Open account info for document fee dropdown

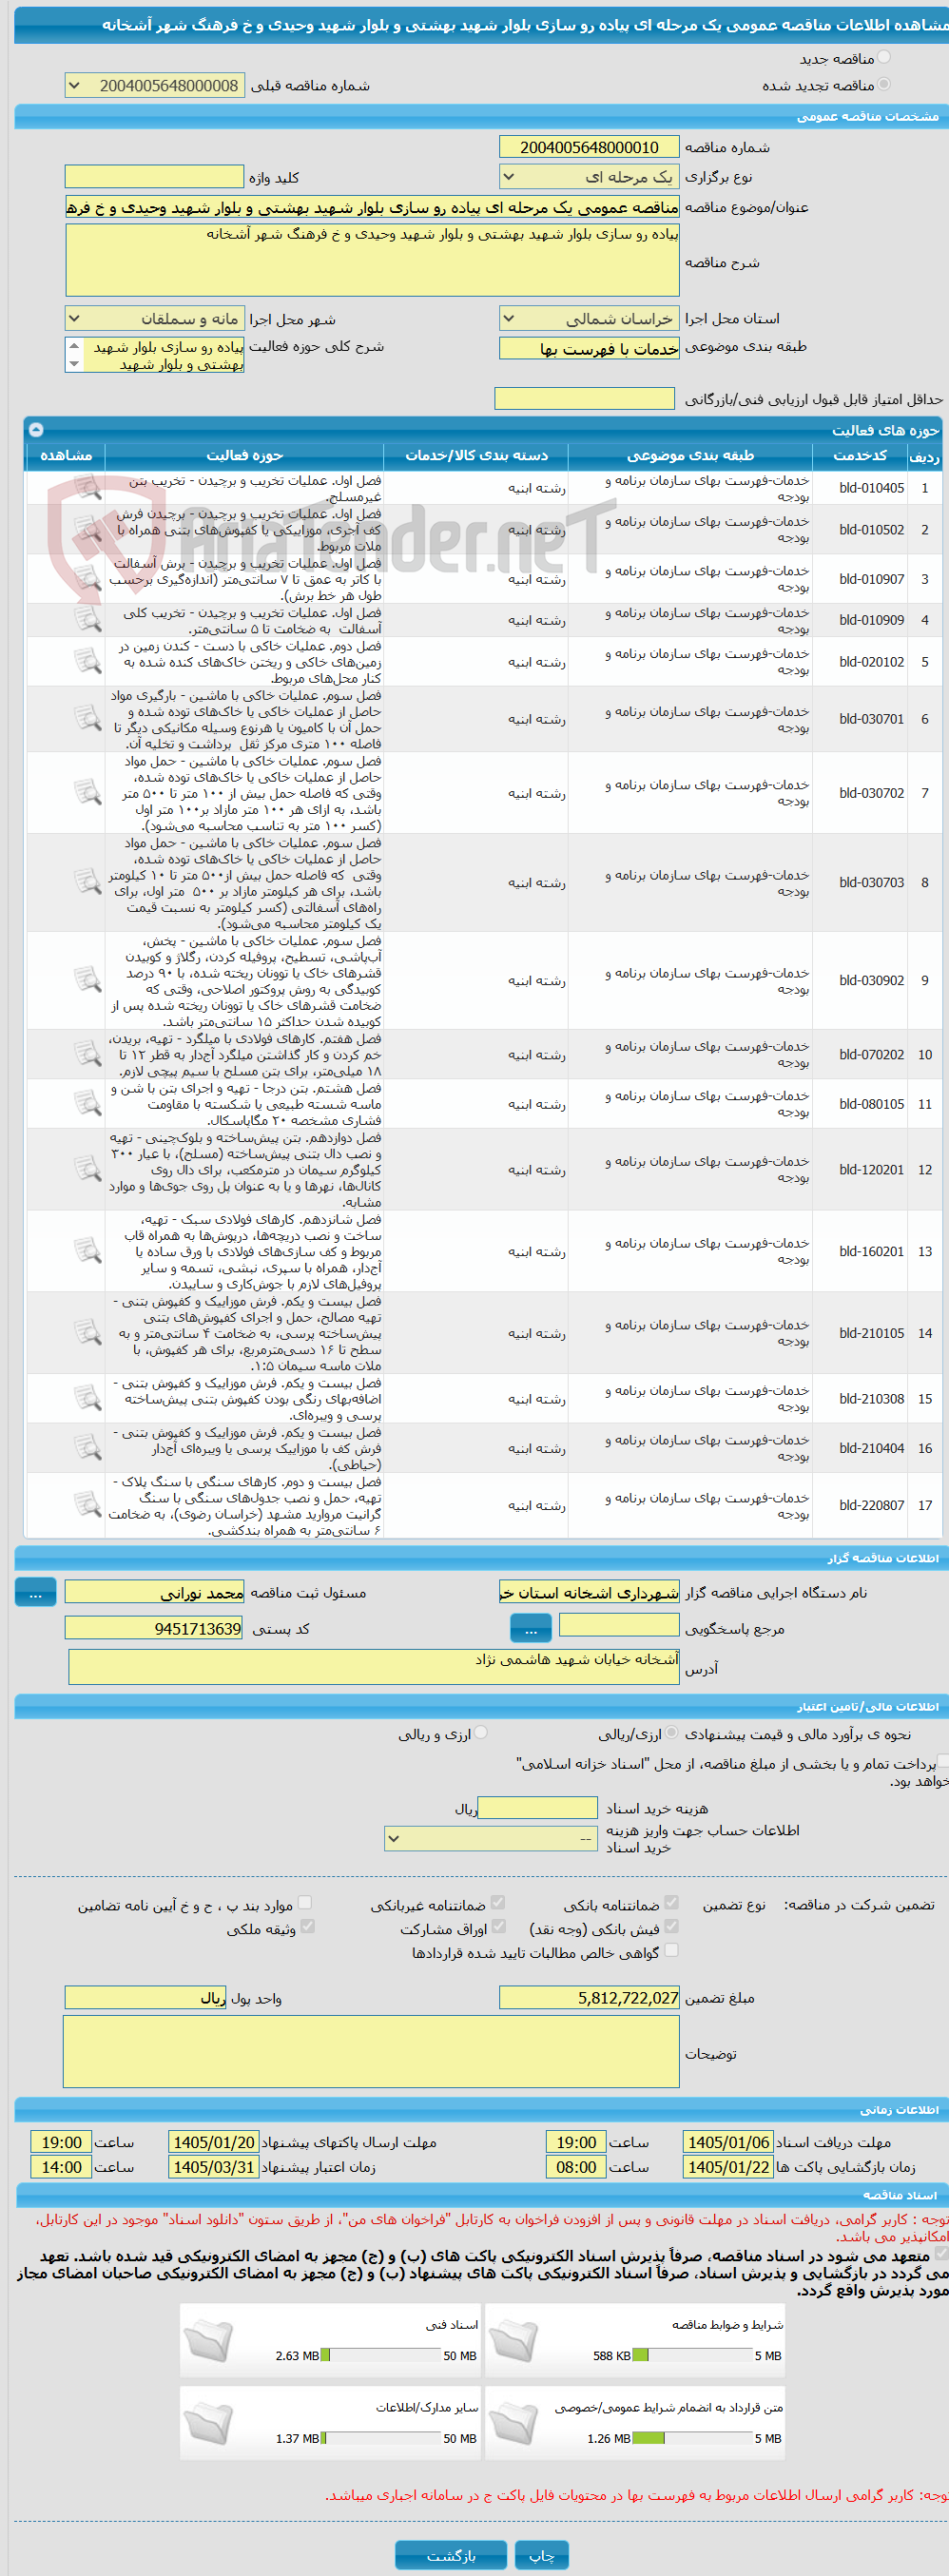492,1839
